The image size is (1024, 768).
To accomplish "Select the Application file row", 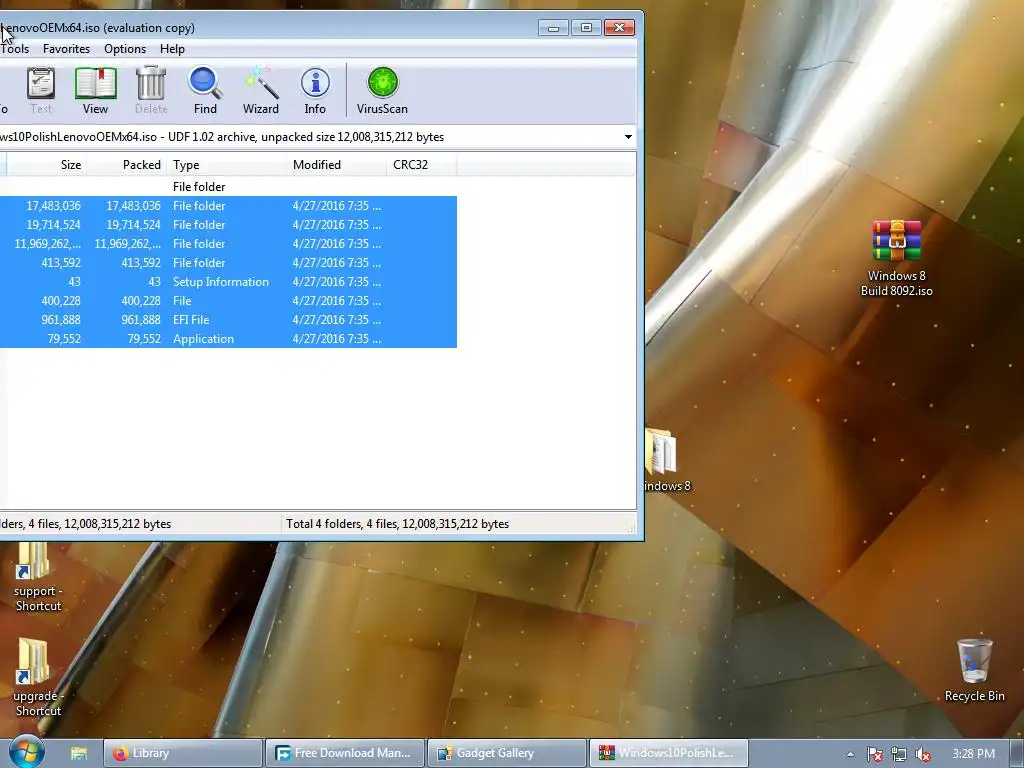I will pos(228,338).
